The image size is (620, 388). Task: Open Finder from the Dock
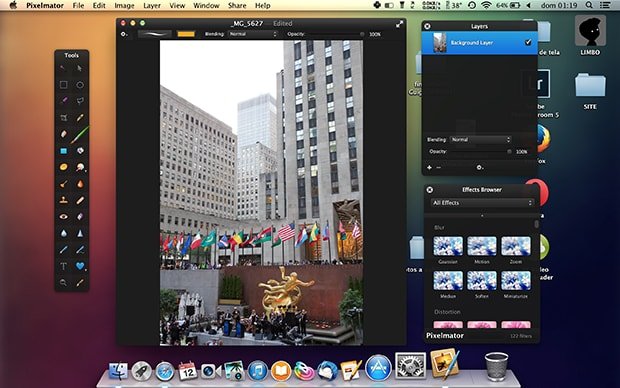pyautogui.click(x=118, y=371)
